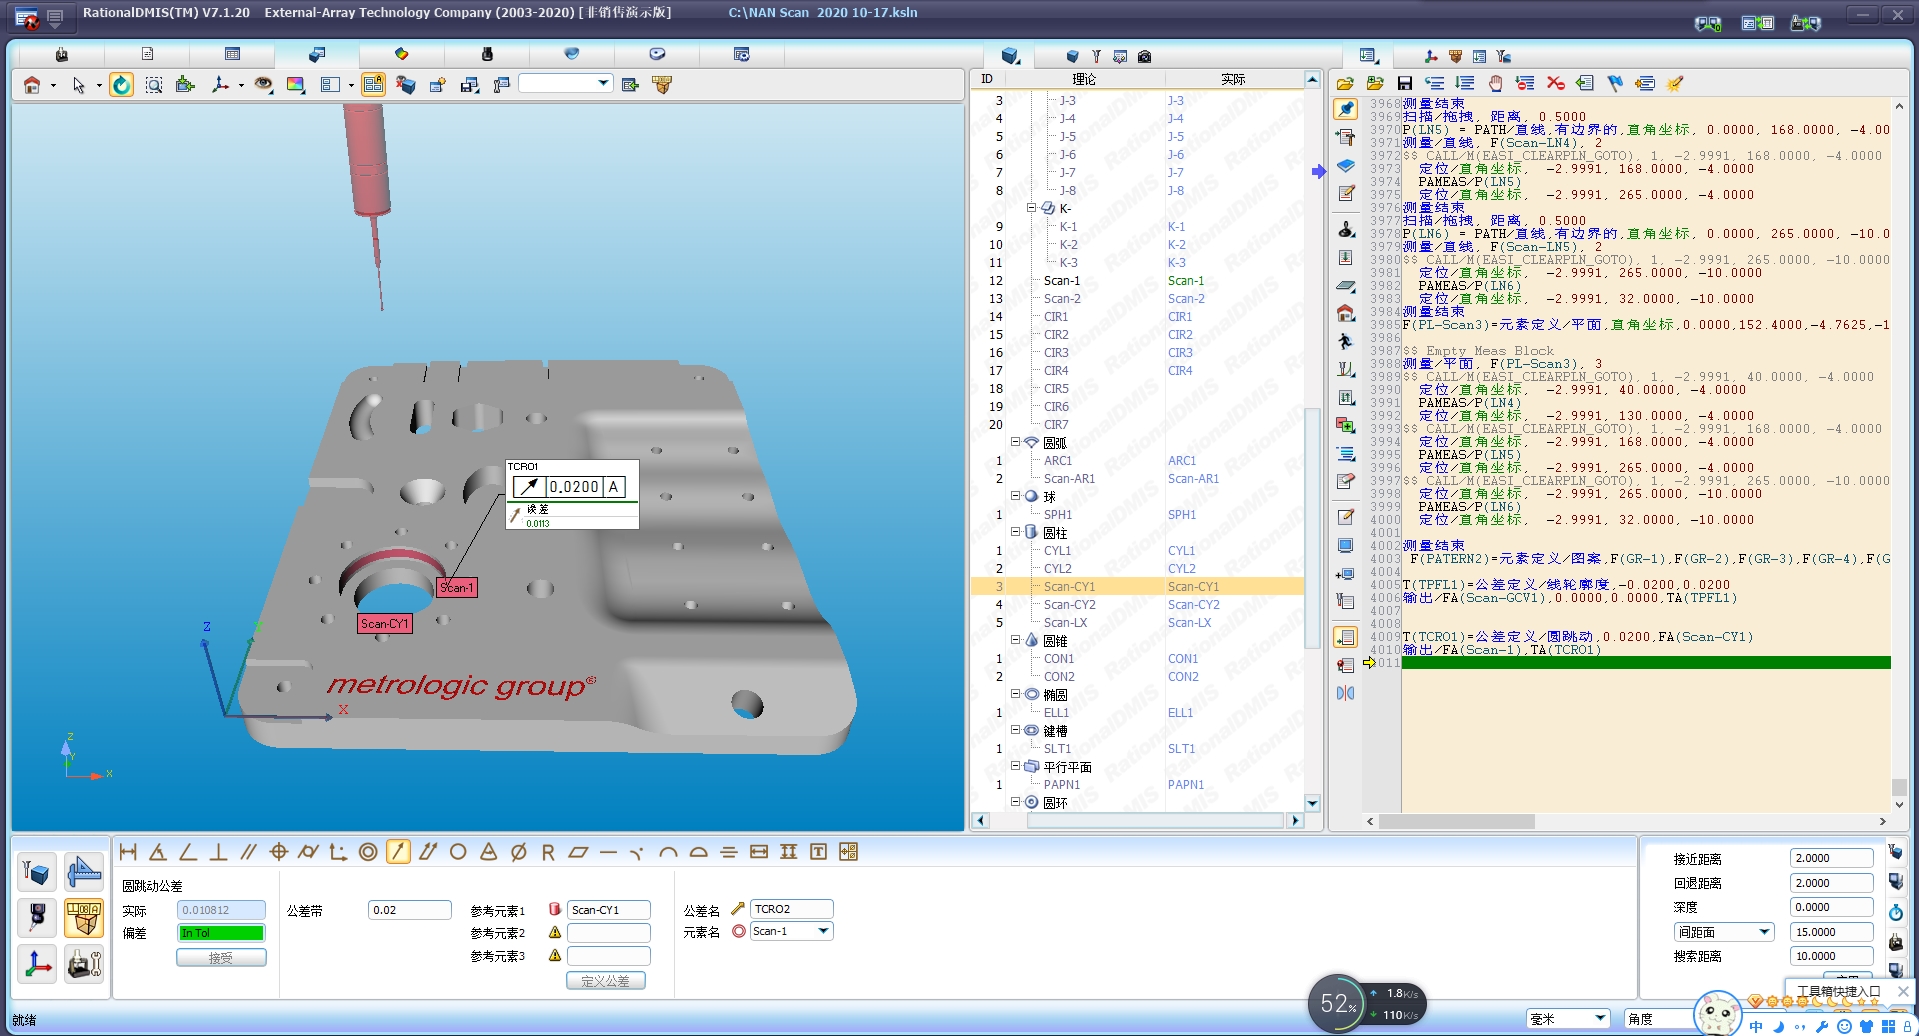The image size is (1919, 1036).
Task: Collapse the 圆弧 tree node
Action: click(x=1015, y=441)
